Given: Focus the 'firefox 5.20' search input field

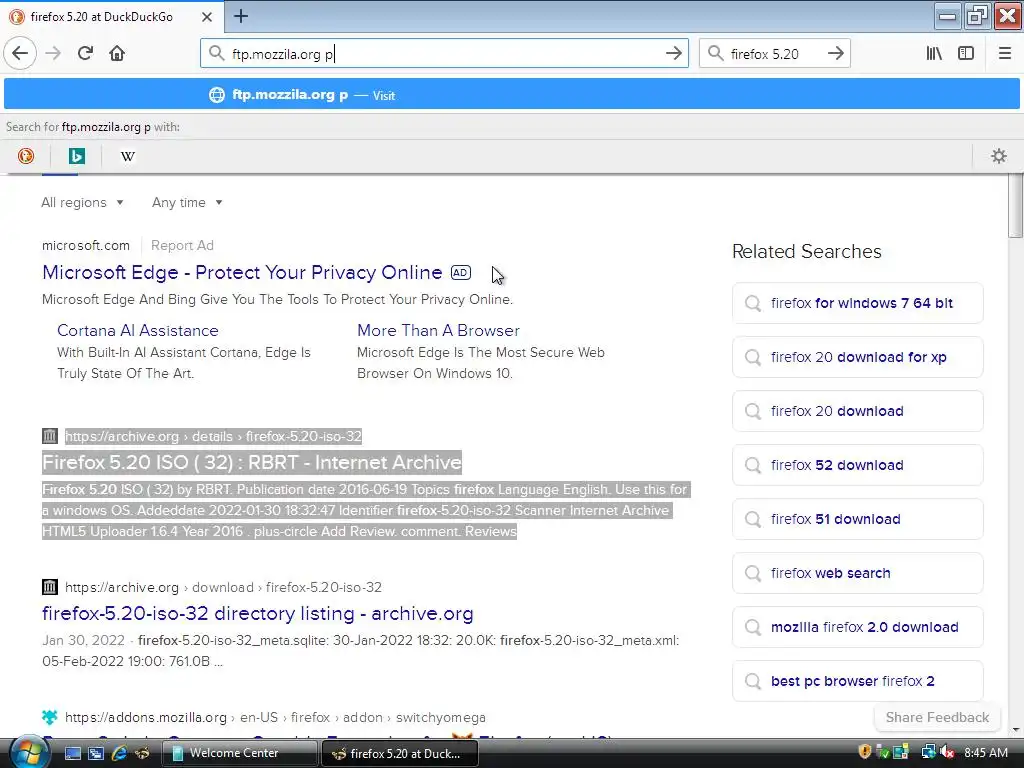Looking at the screenshot, I should click(774, 54).
